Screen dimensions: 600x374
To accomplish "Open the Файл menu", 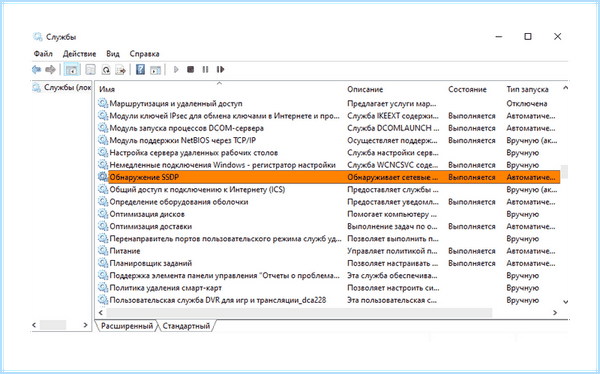I will 43,54.
